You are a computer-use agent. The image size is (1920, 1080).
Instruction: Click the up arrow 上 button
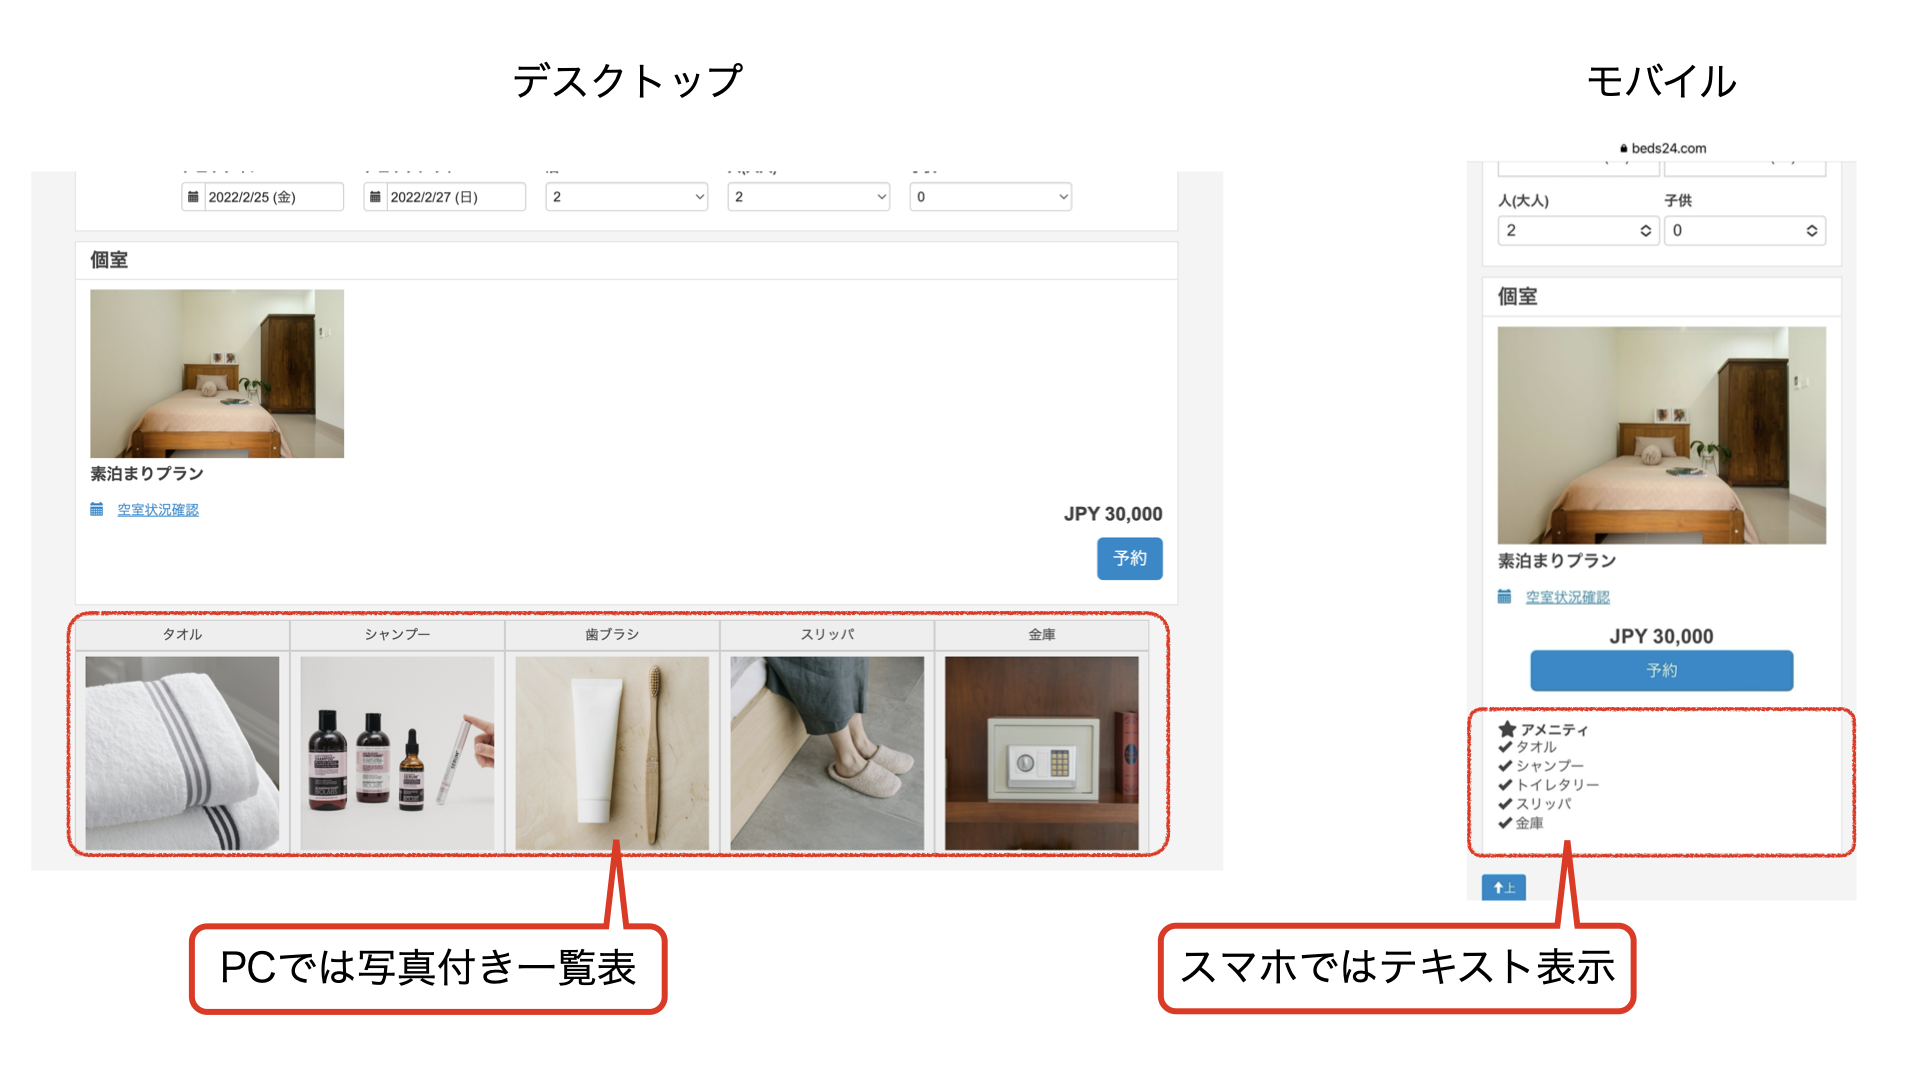(x=1503, y=887)
